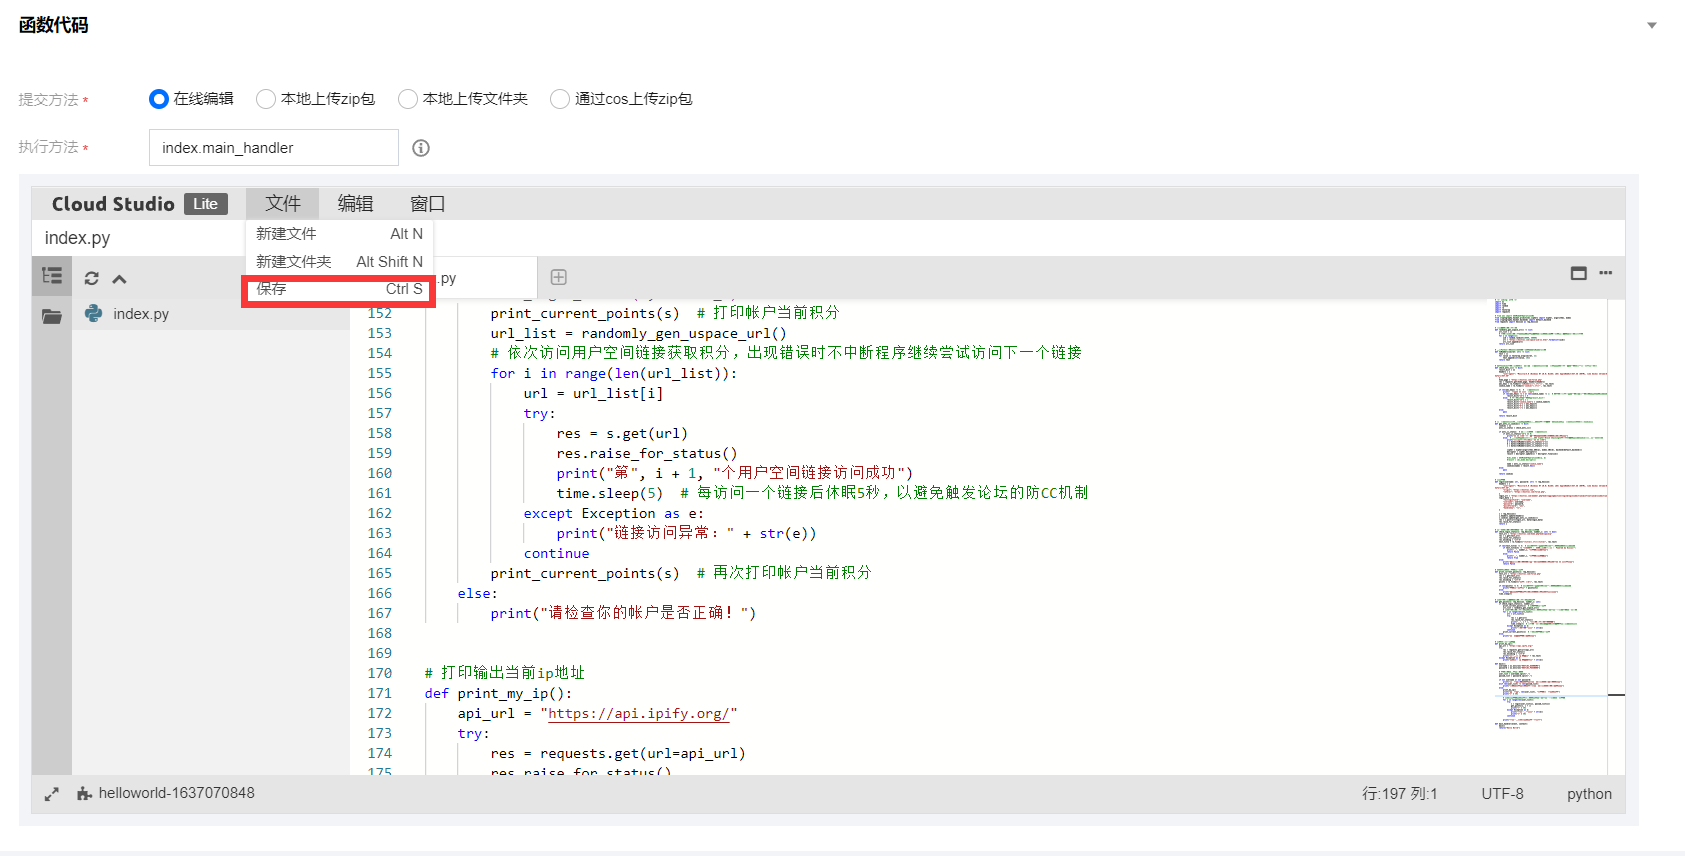
Task: Open a new editor tab with plus icon
Action: [x=559, y=277]
